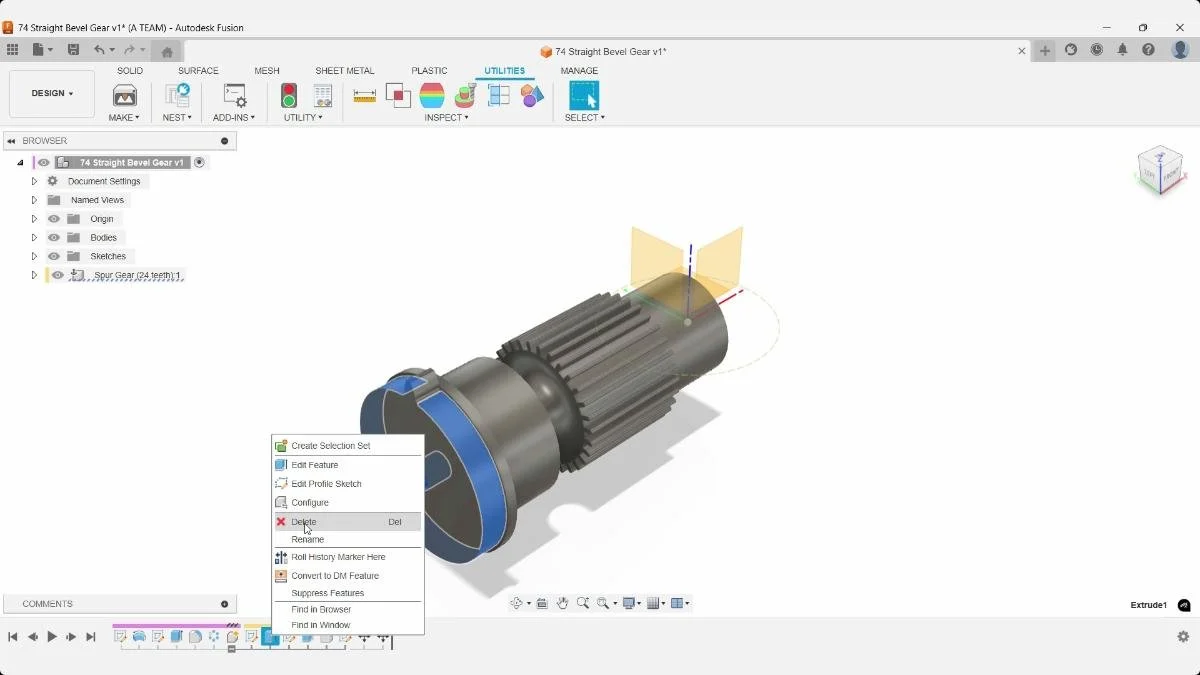Image resolution: width=1200 pixels, height=675 pixels.
Task: Toggle Origin folder visibility eye
Action: coord(54,219)
